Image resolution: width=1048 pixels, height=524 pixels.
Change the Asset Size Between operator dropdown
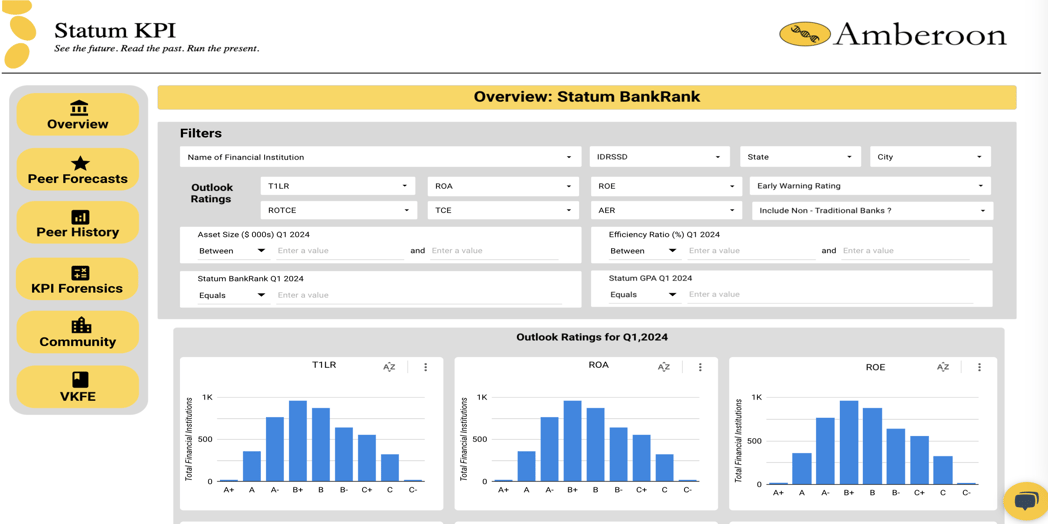(x=232, y=251)
